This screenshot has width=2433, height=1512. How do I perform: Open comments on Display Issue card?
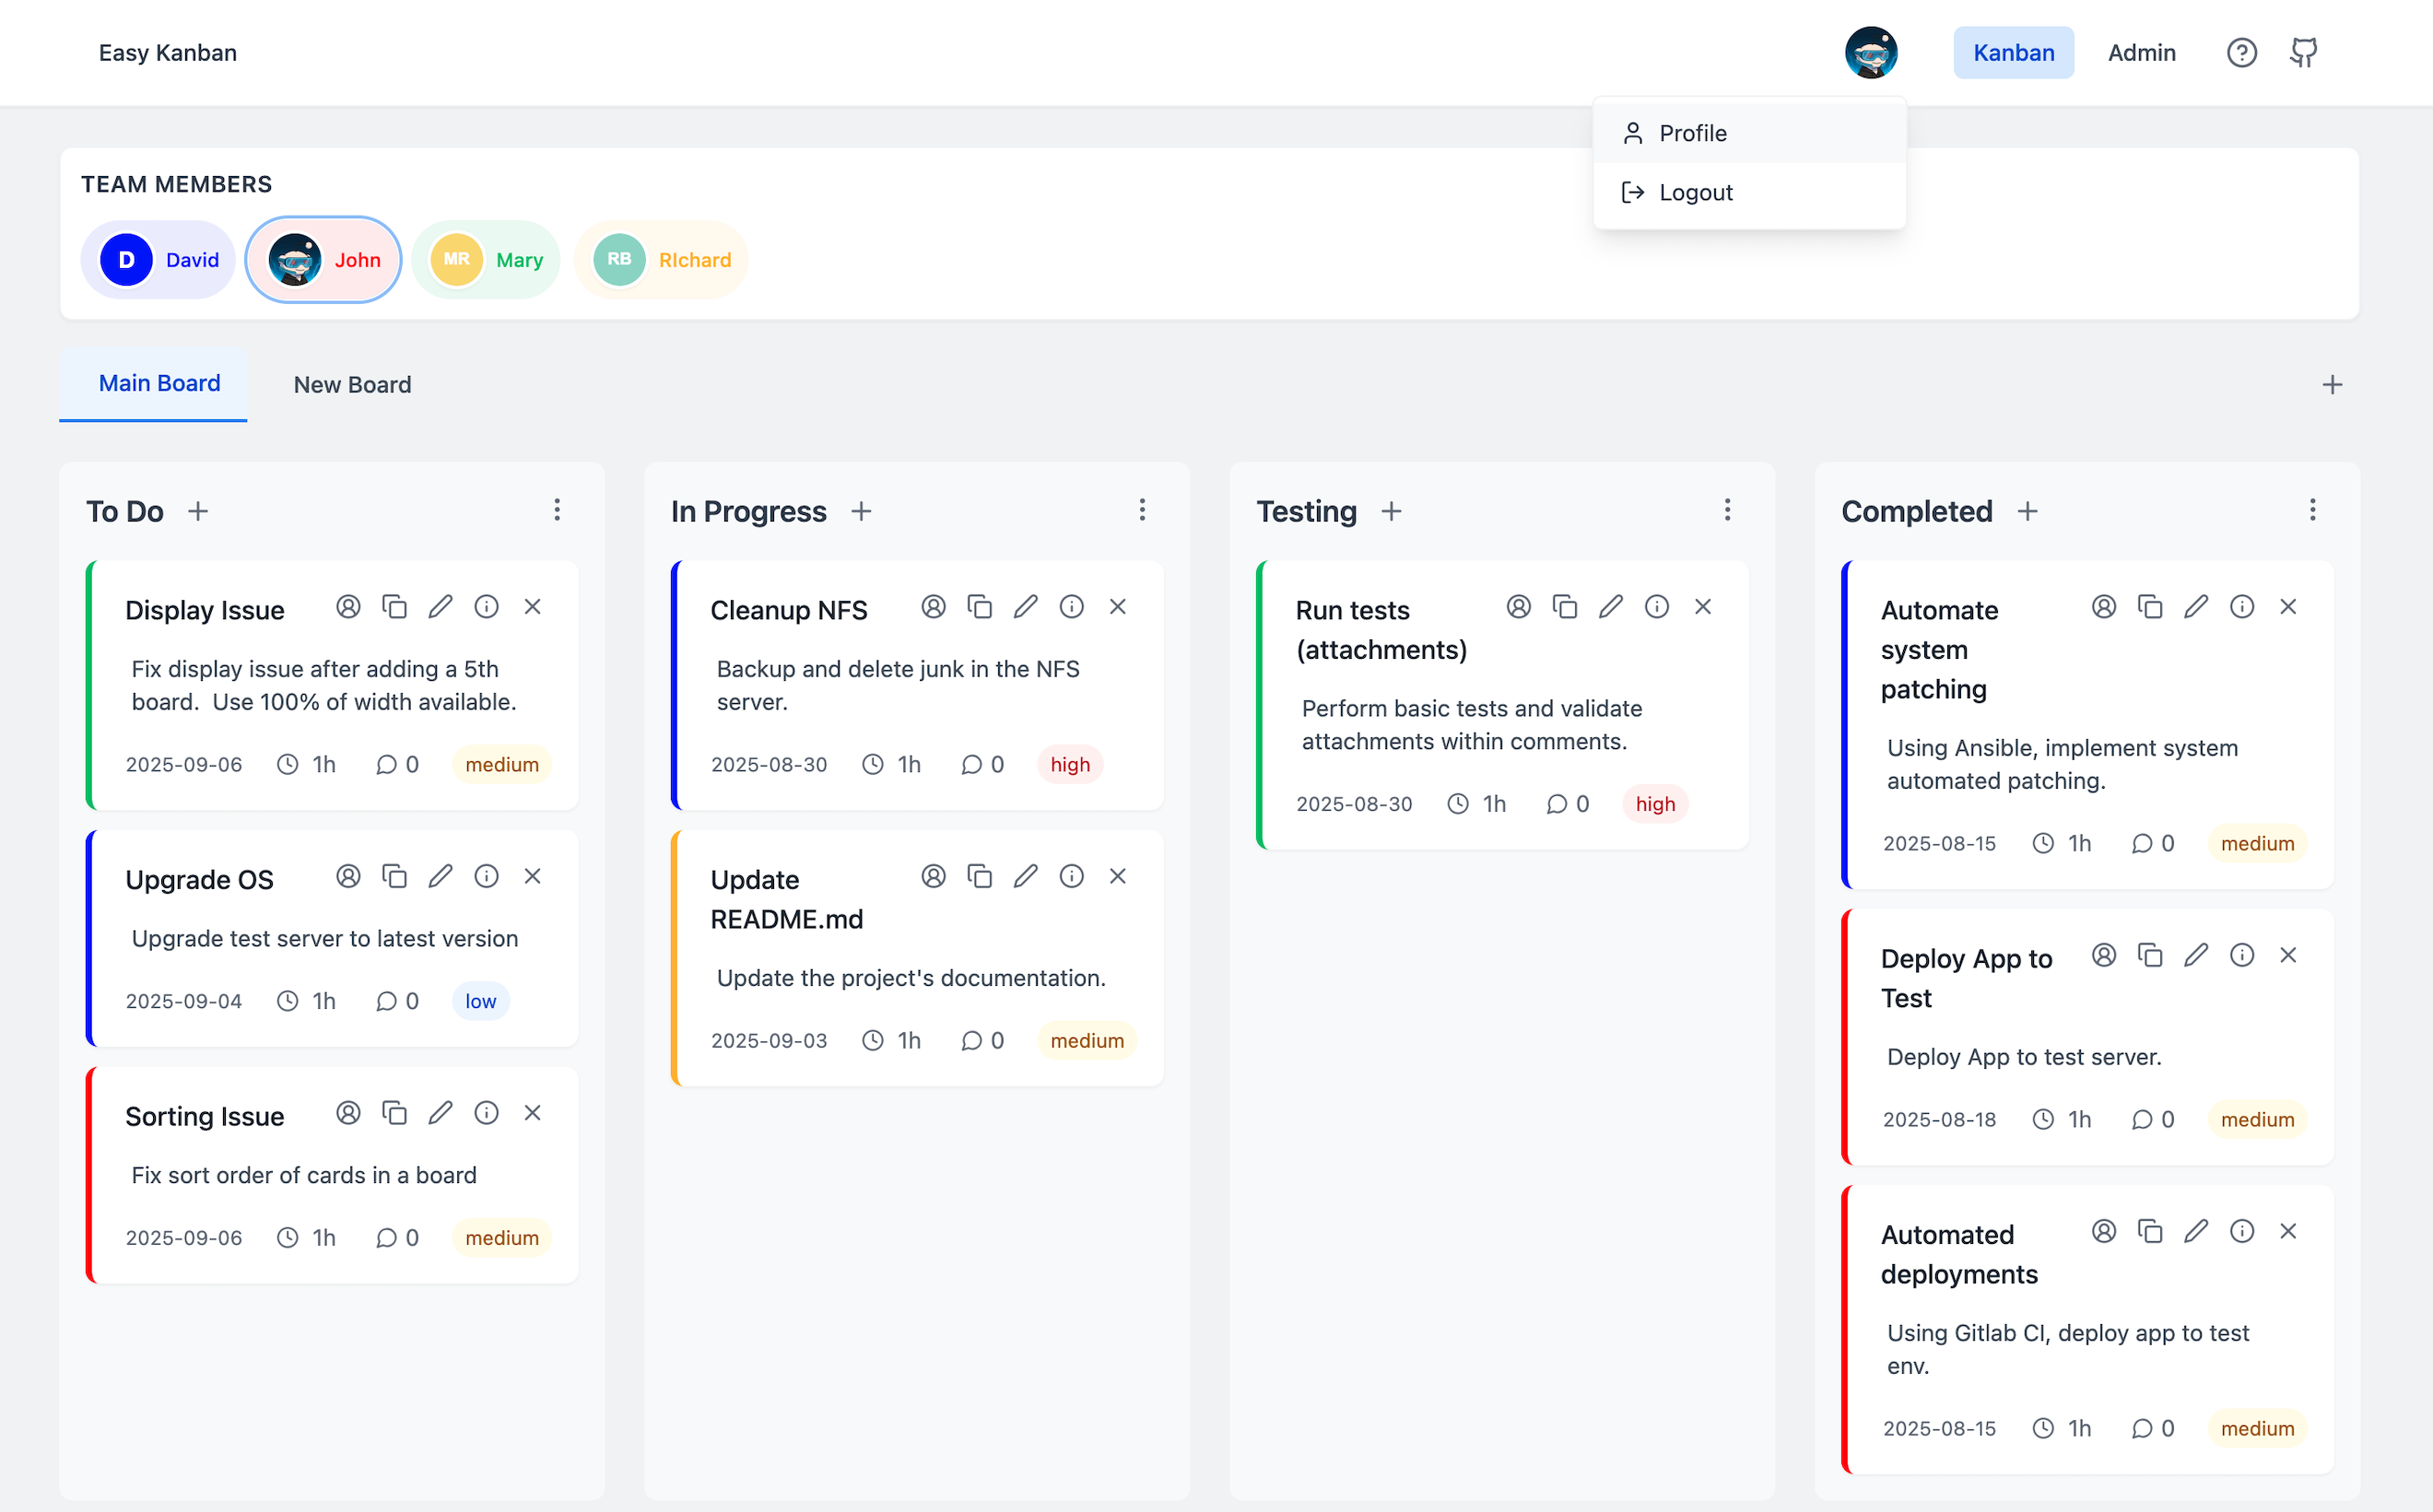[x=397, y=764]
